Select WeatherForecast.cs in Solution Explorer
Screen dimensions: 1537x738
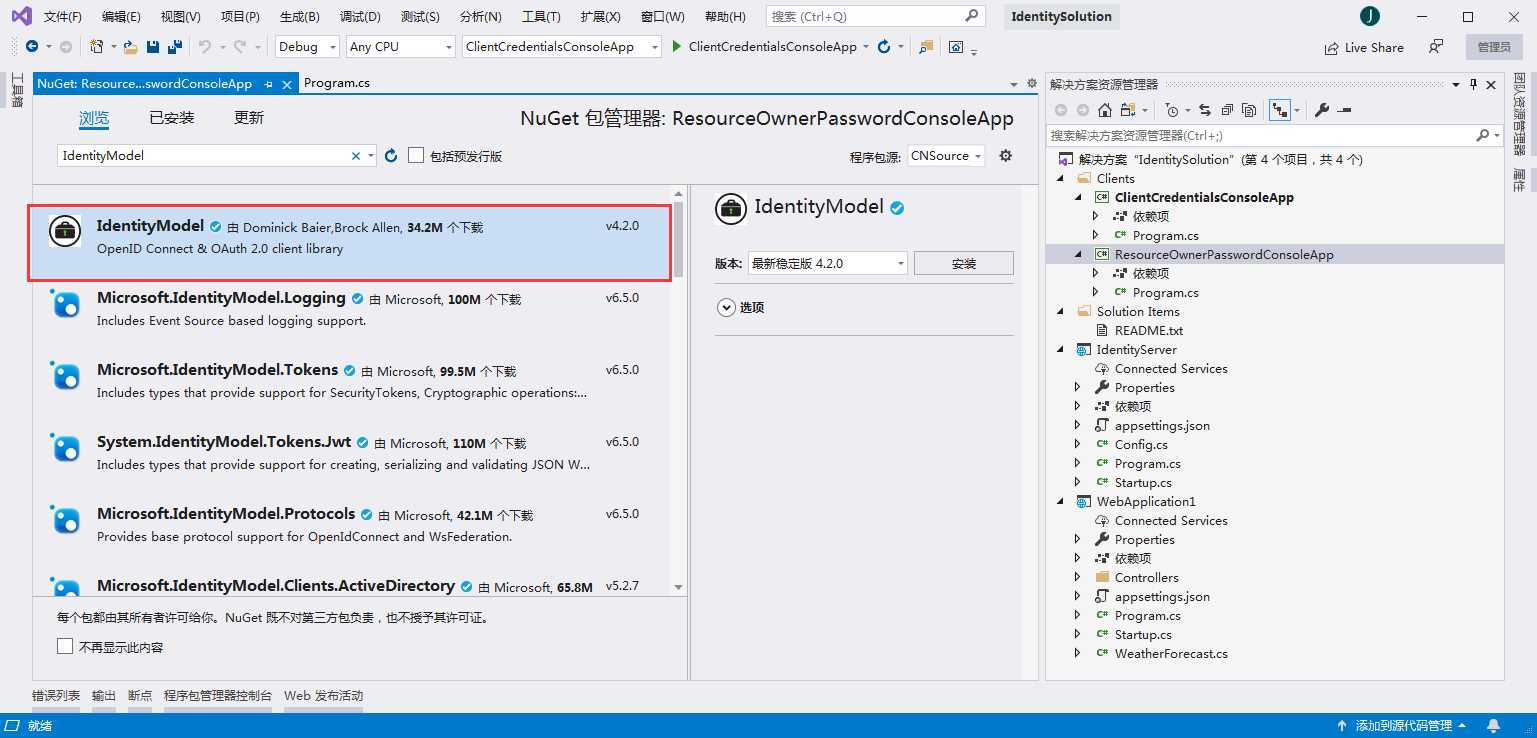click(1171, 653)
